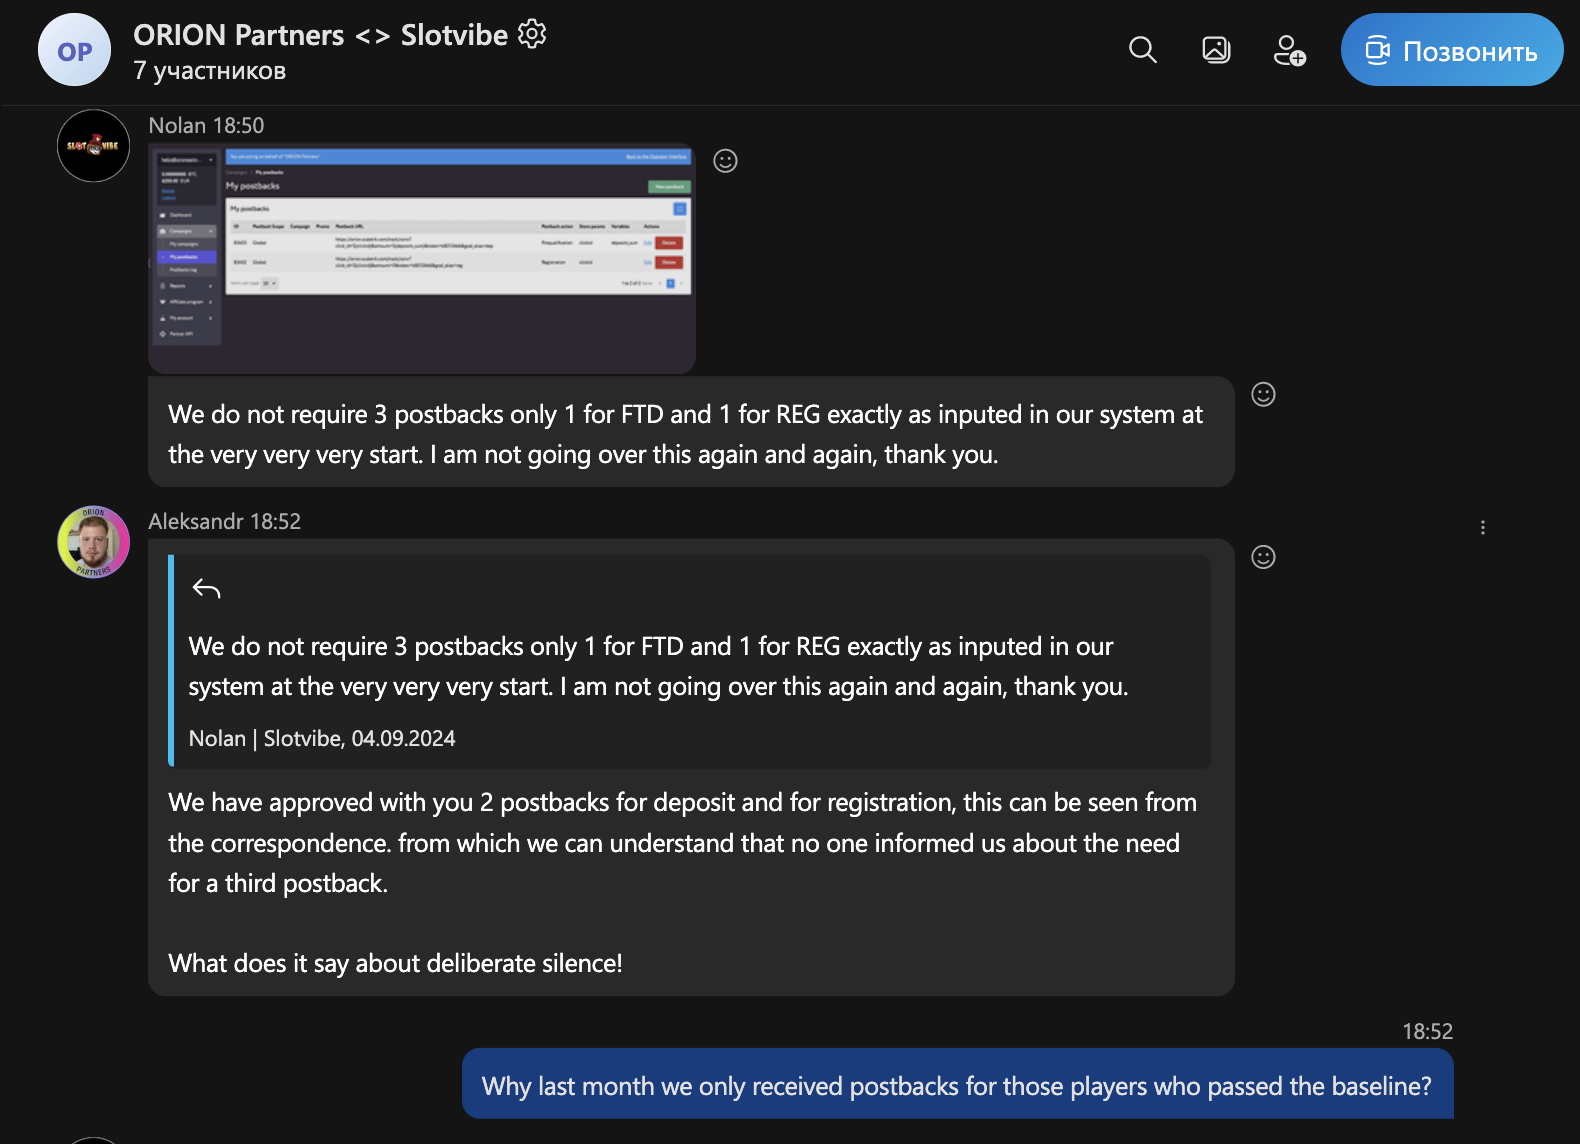
Task: React to Aleksandr's reply message
Action: coord(1263,557)
